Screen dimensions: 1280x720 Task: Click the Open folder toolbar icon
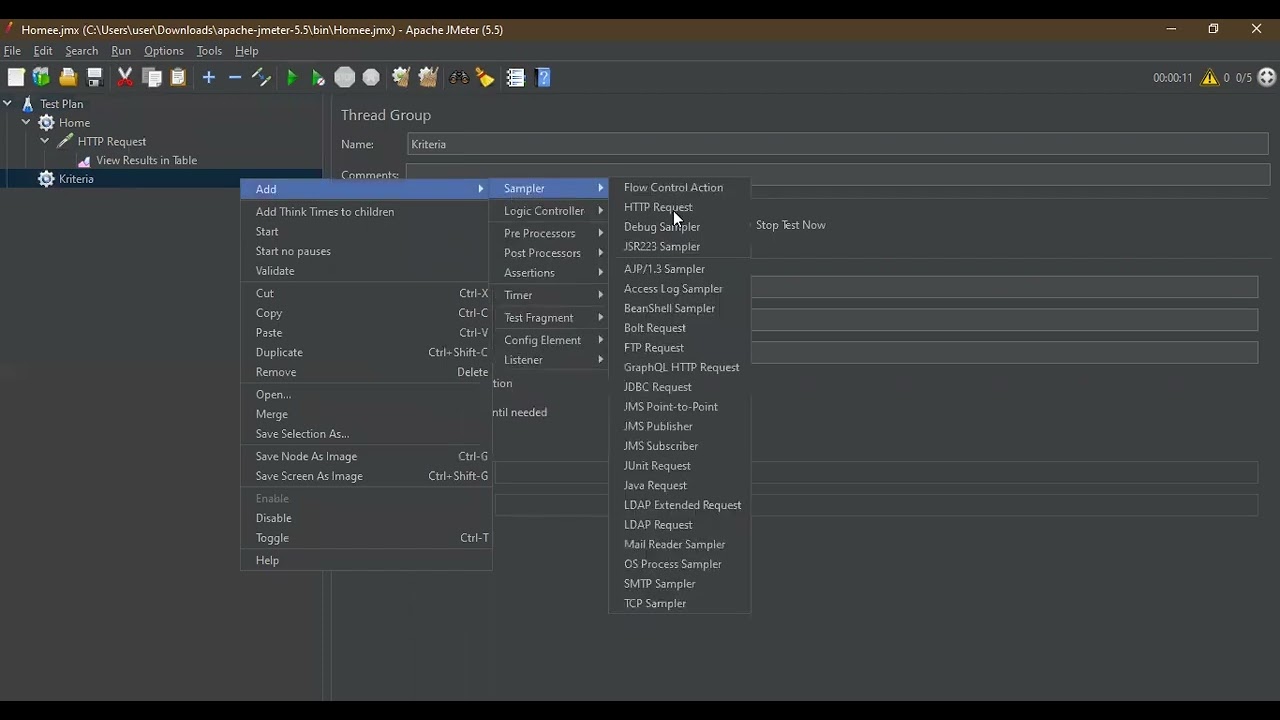click(68, 77)
